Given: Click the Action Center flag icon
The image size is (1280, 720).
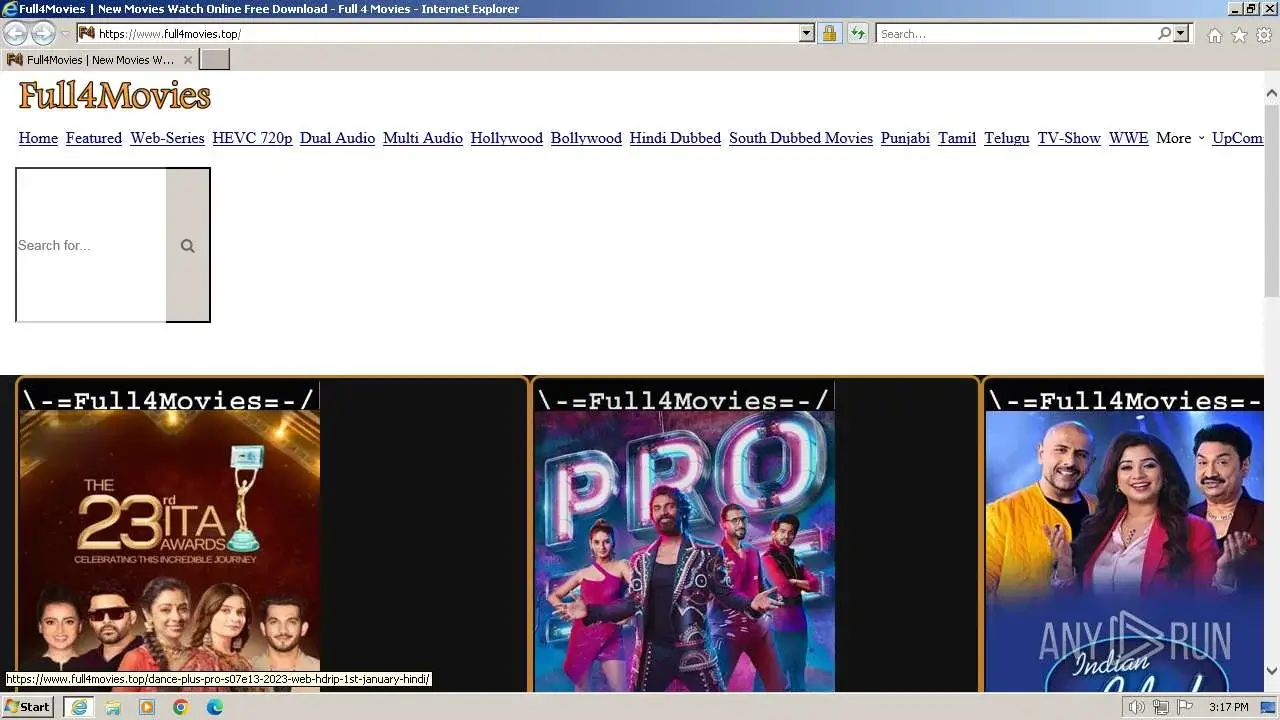Looking at the screenshot, I should [1184, 707].
